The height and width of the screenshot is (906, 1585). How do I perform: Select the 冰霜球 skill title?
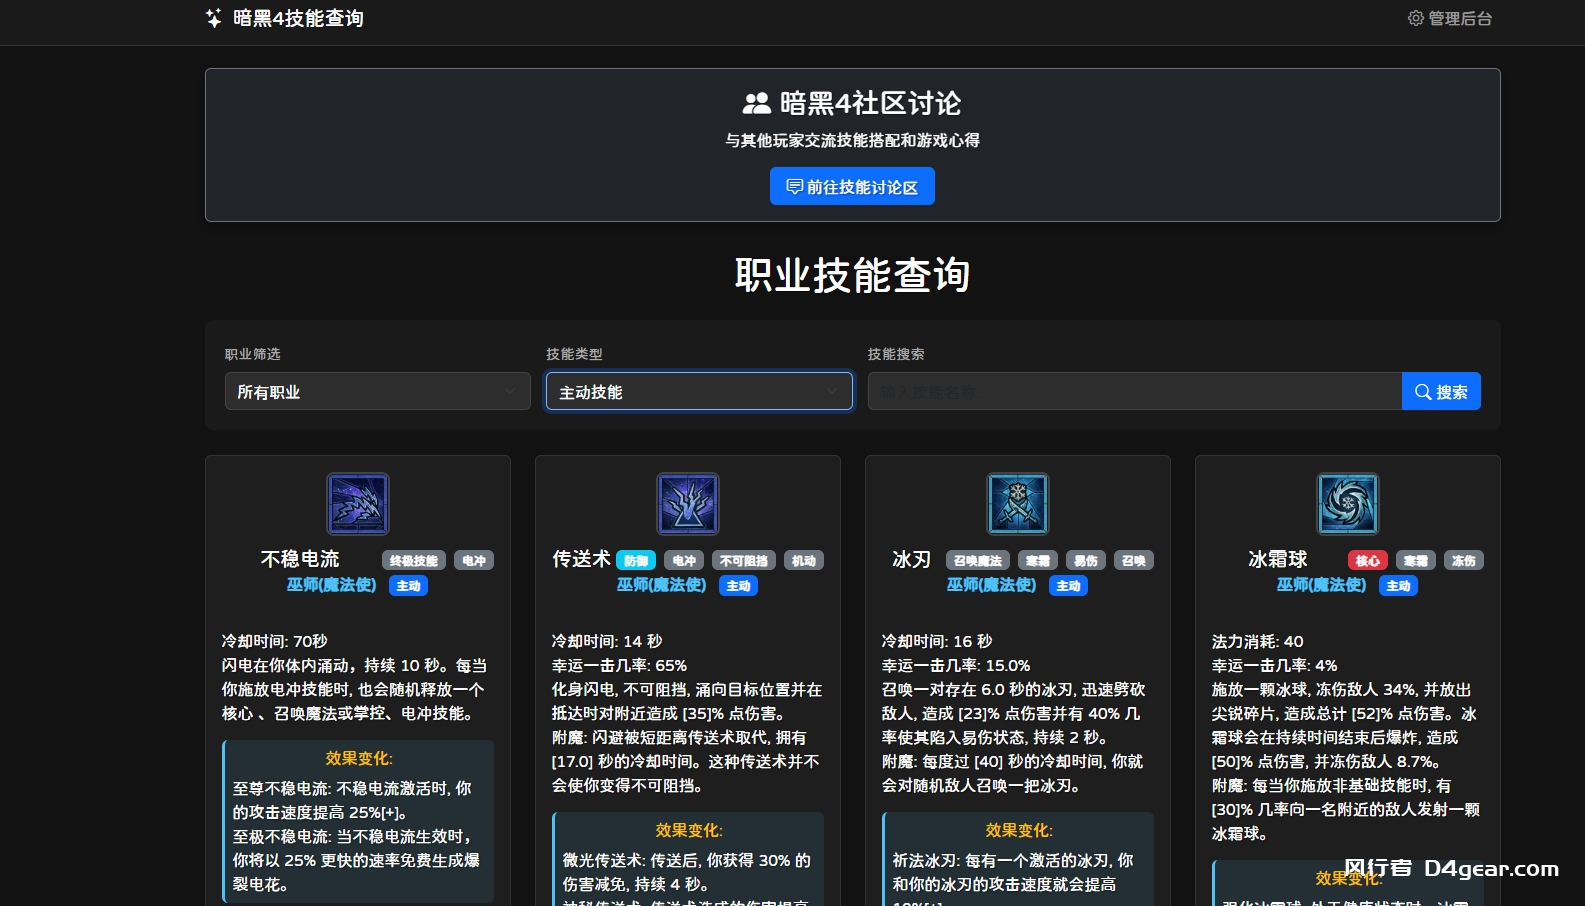[1278, 559]
